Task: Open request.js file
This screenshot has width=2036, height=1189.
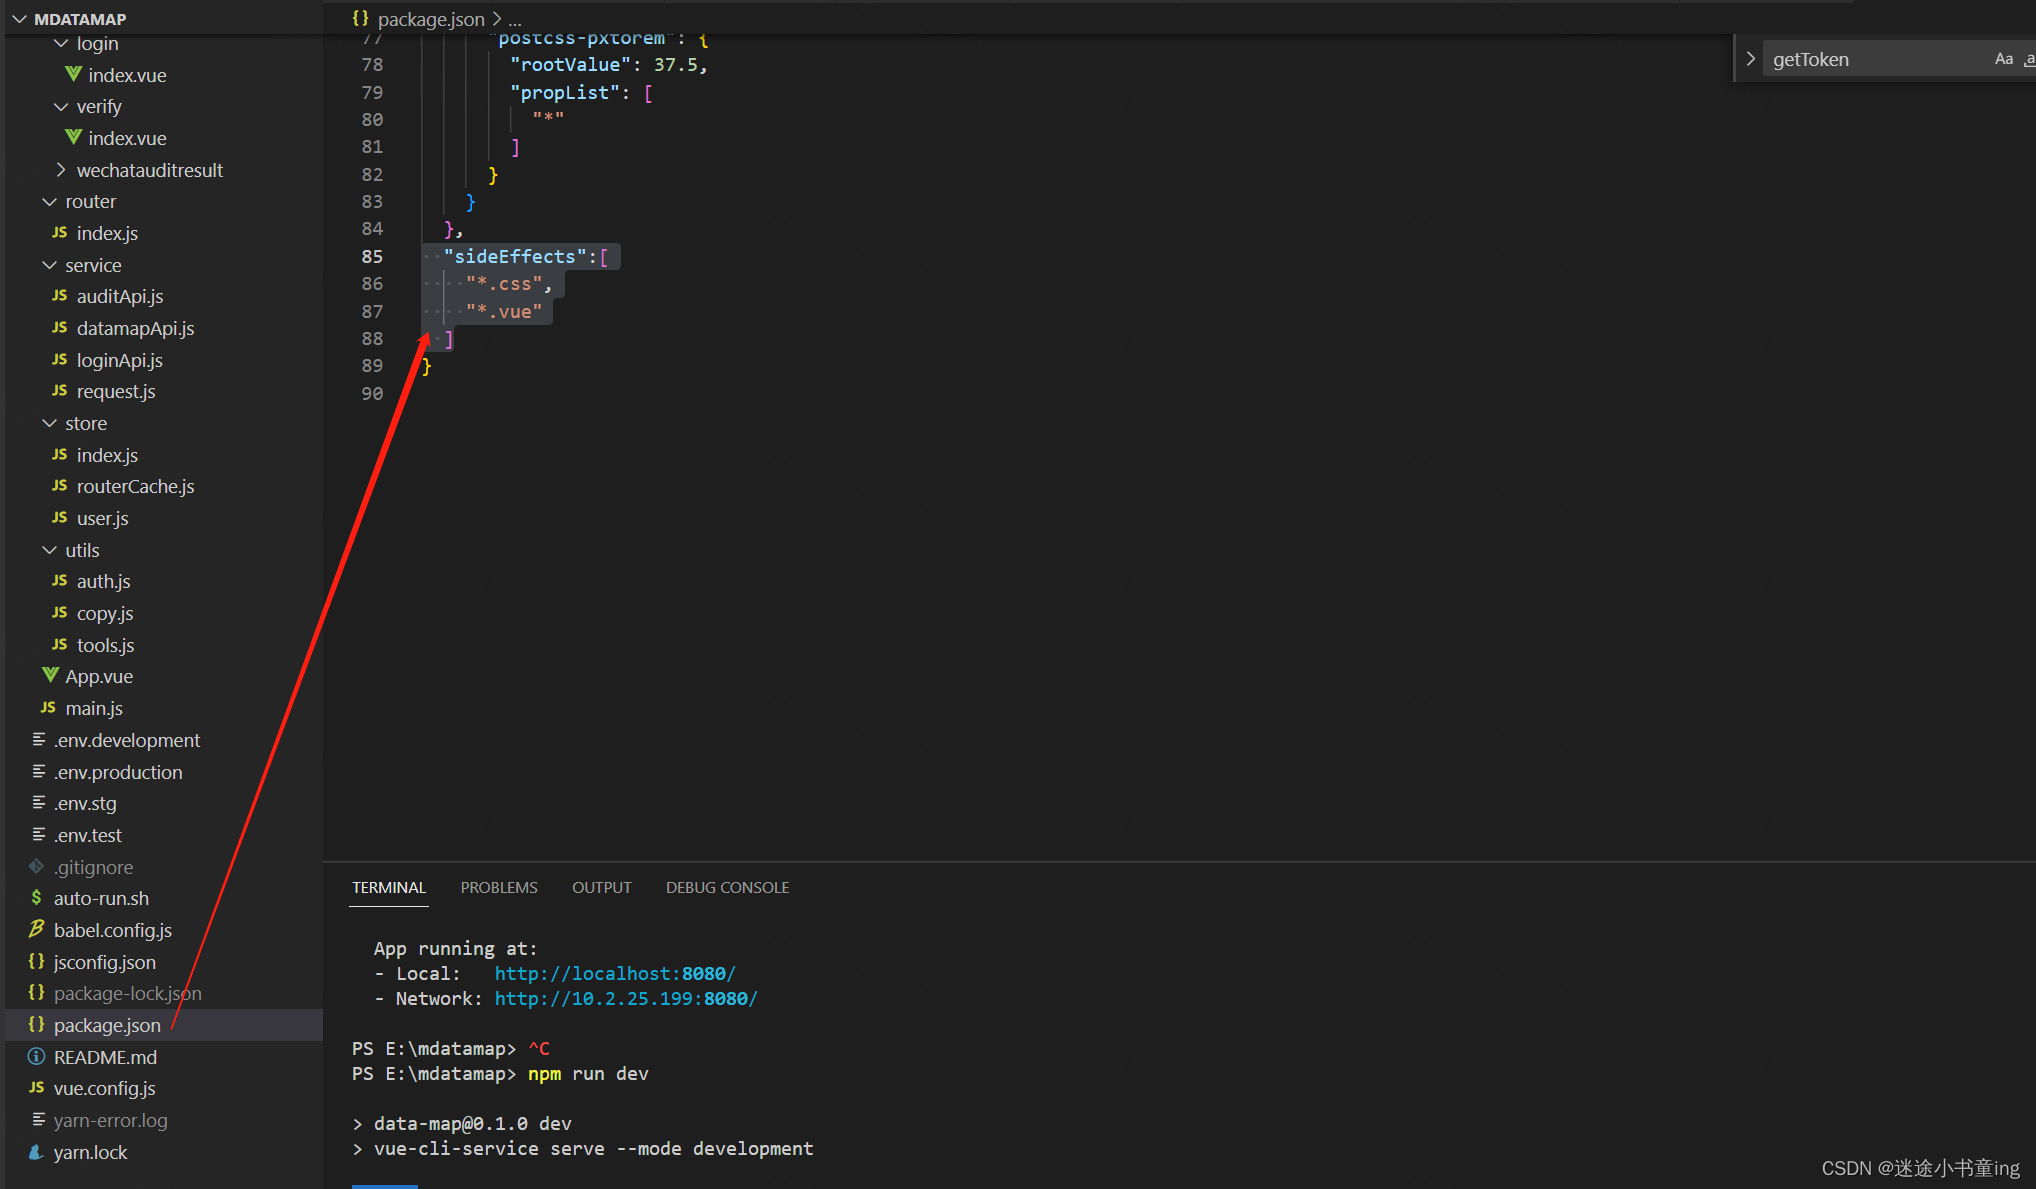Action: click(116, 391)
